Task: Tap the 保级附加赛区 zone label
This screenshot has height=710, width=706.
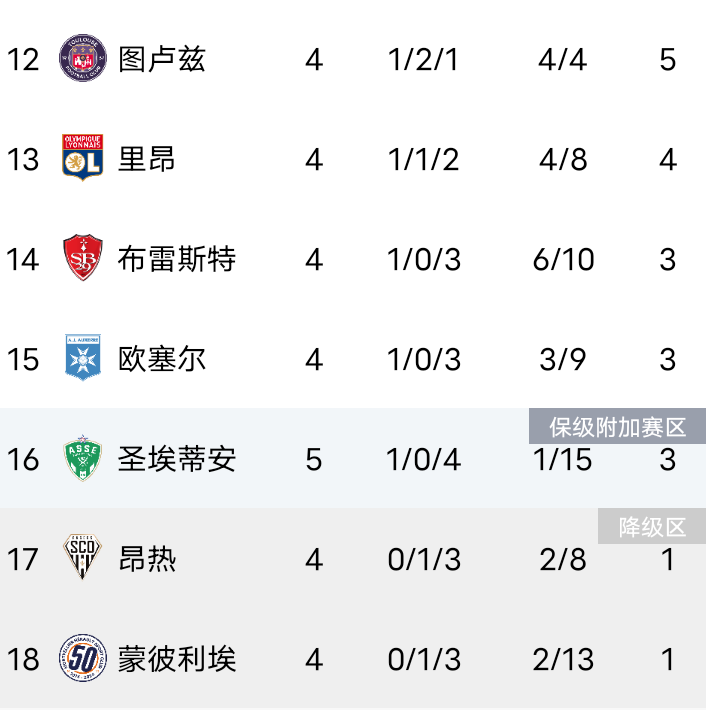Action: coord(617,427)
